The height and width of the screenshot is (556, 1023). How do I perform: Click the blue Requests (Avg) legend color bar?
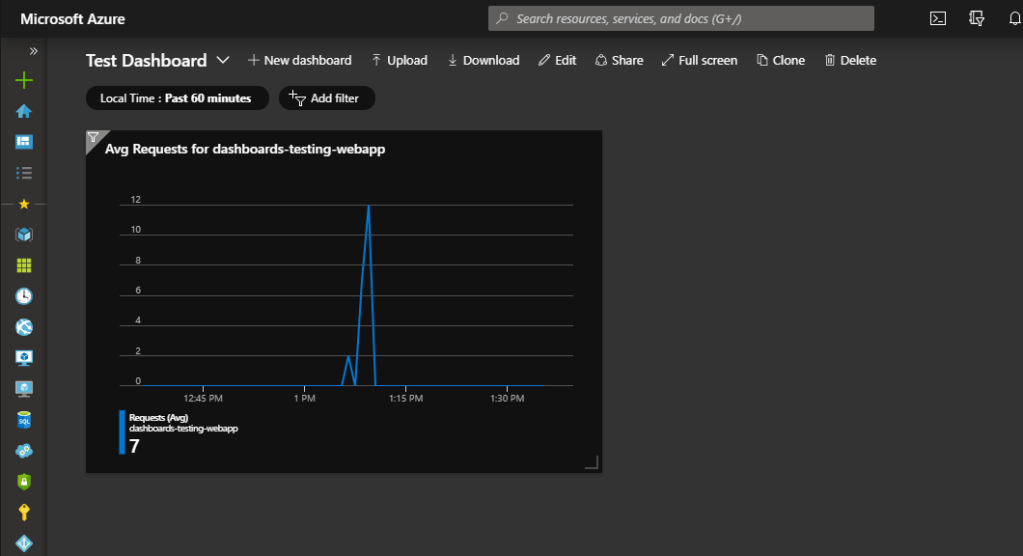pos(122,432)
